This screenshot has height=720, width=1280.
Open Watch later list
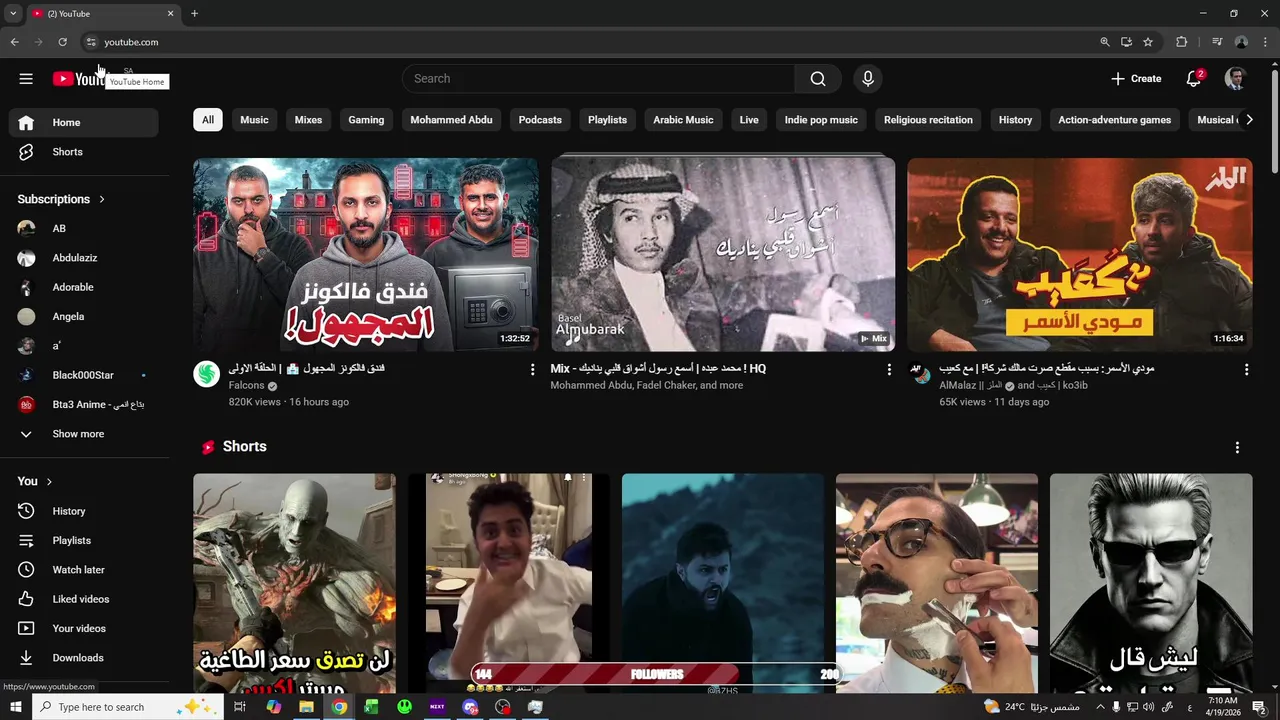point(83,570)
